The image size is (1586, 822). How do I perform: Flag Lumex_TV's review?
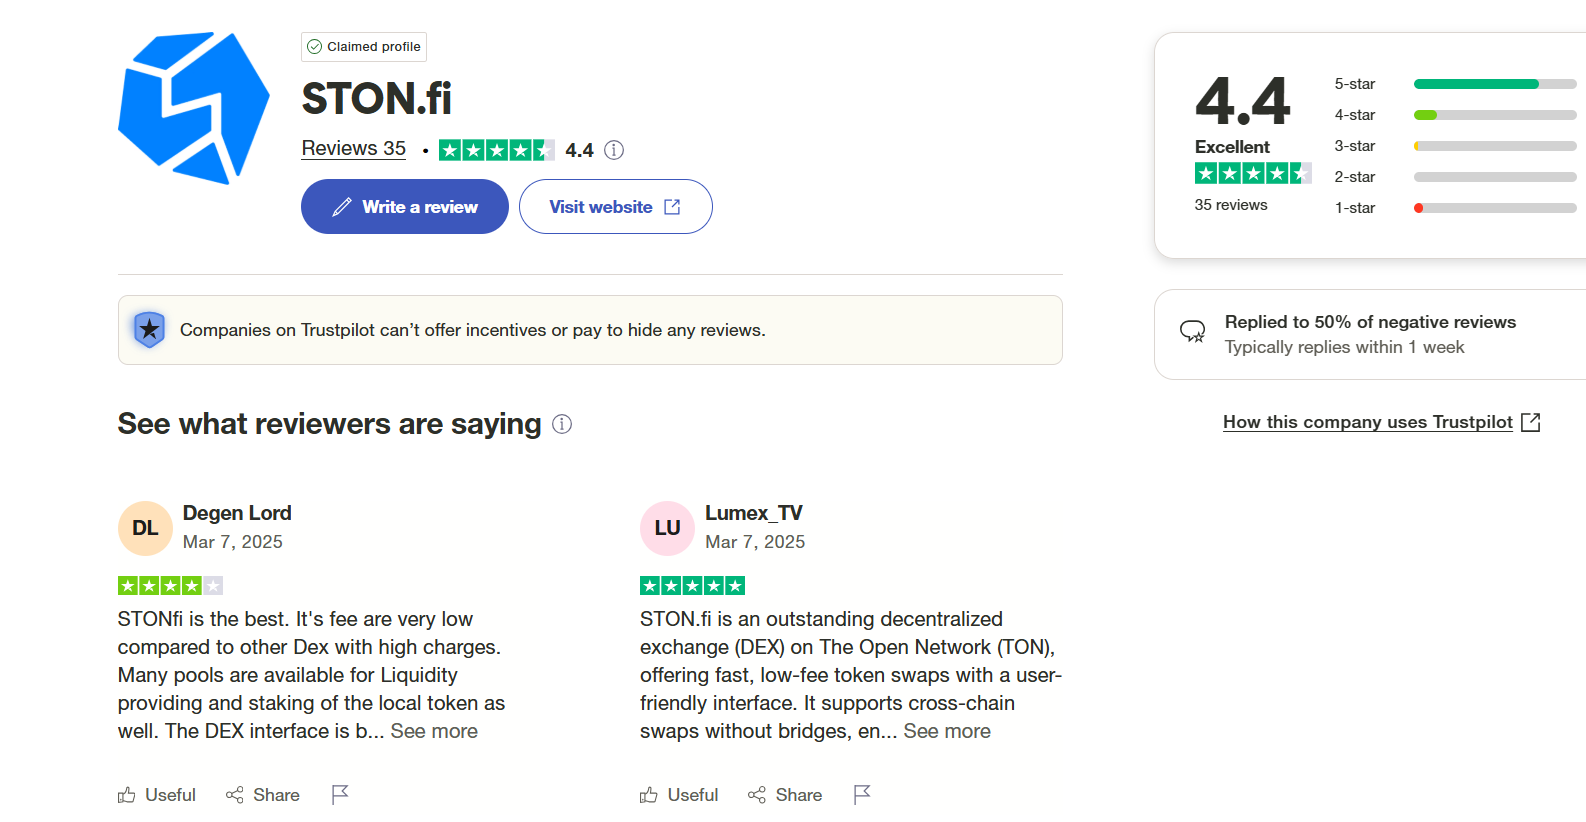(862, 795)
